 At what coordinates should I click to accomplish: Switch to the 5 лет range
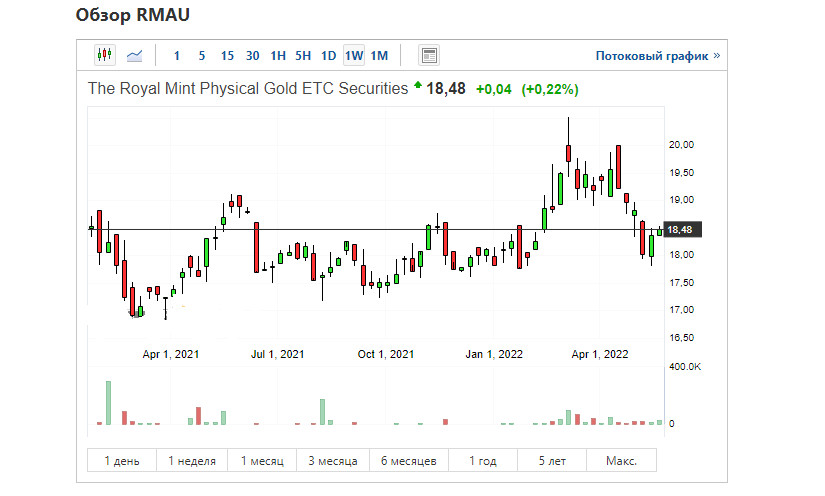552,460
